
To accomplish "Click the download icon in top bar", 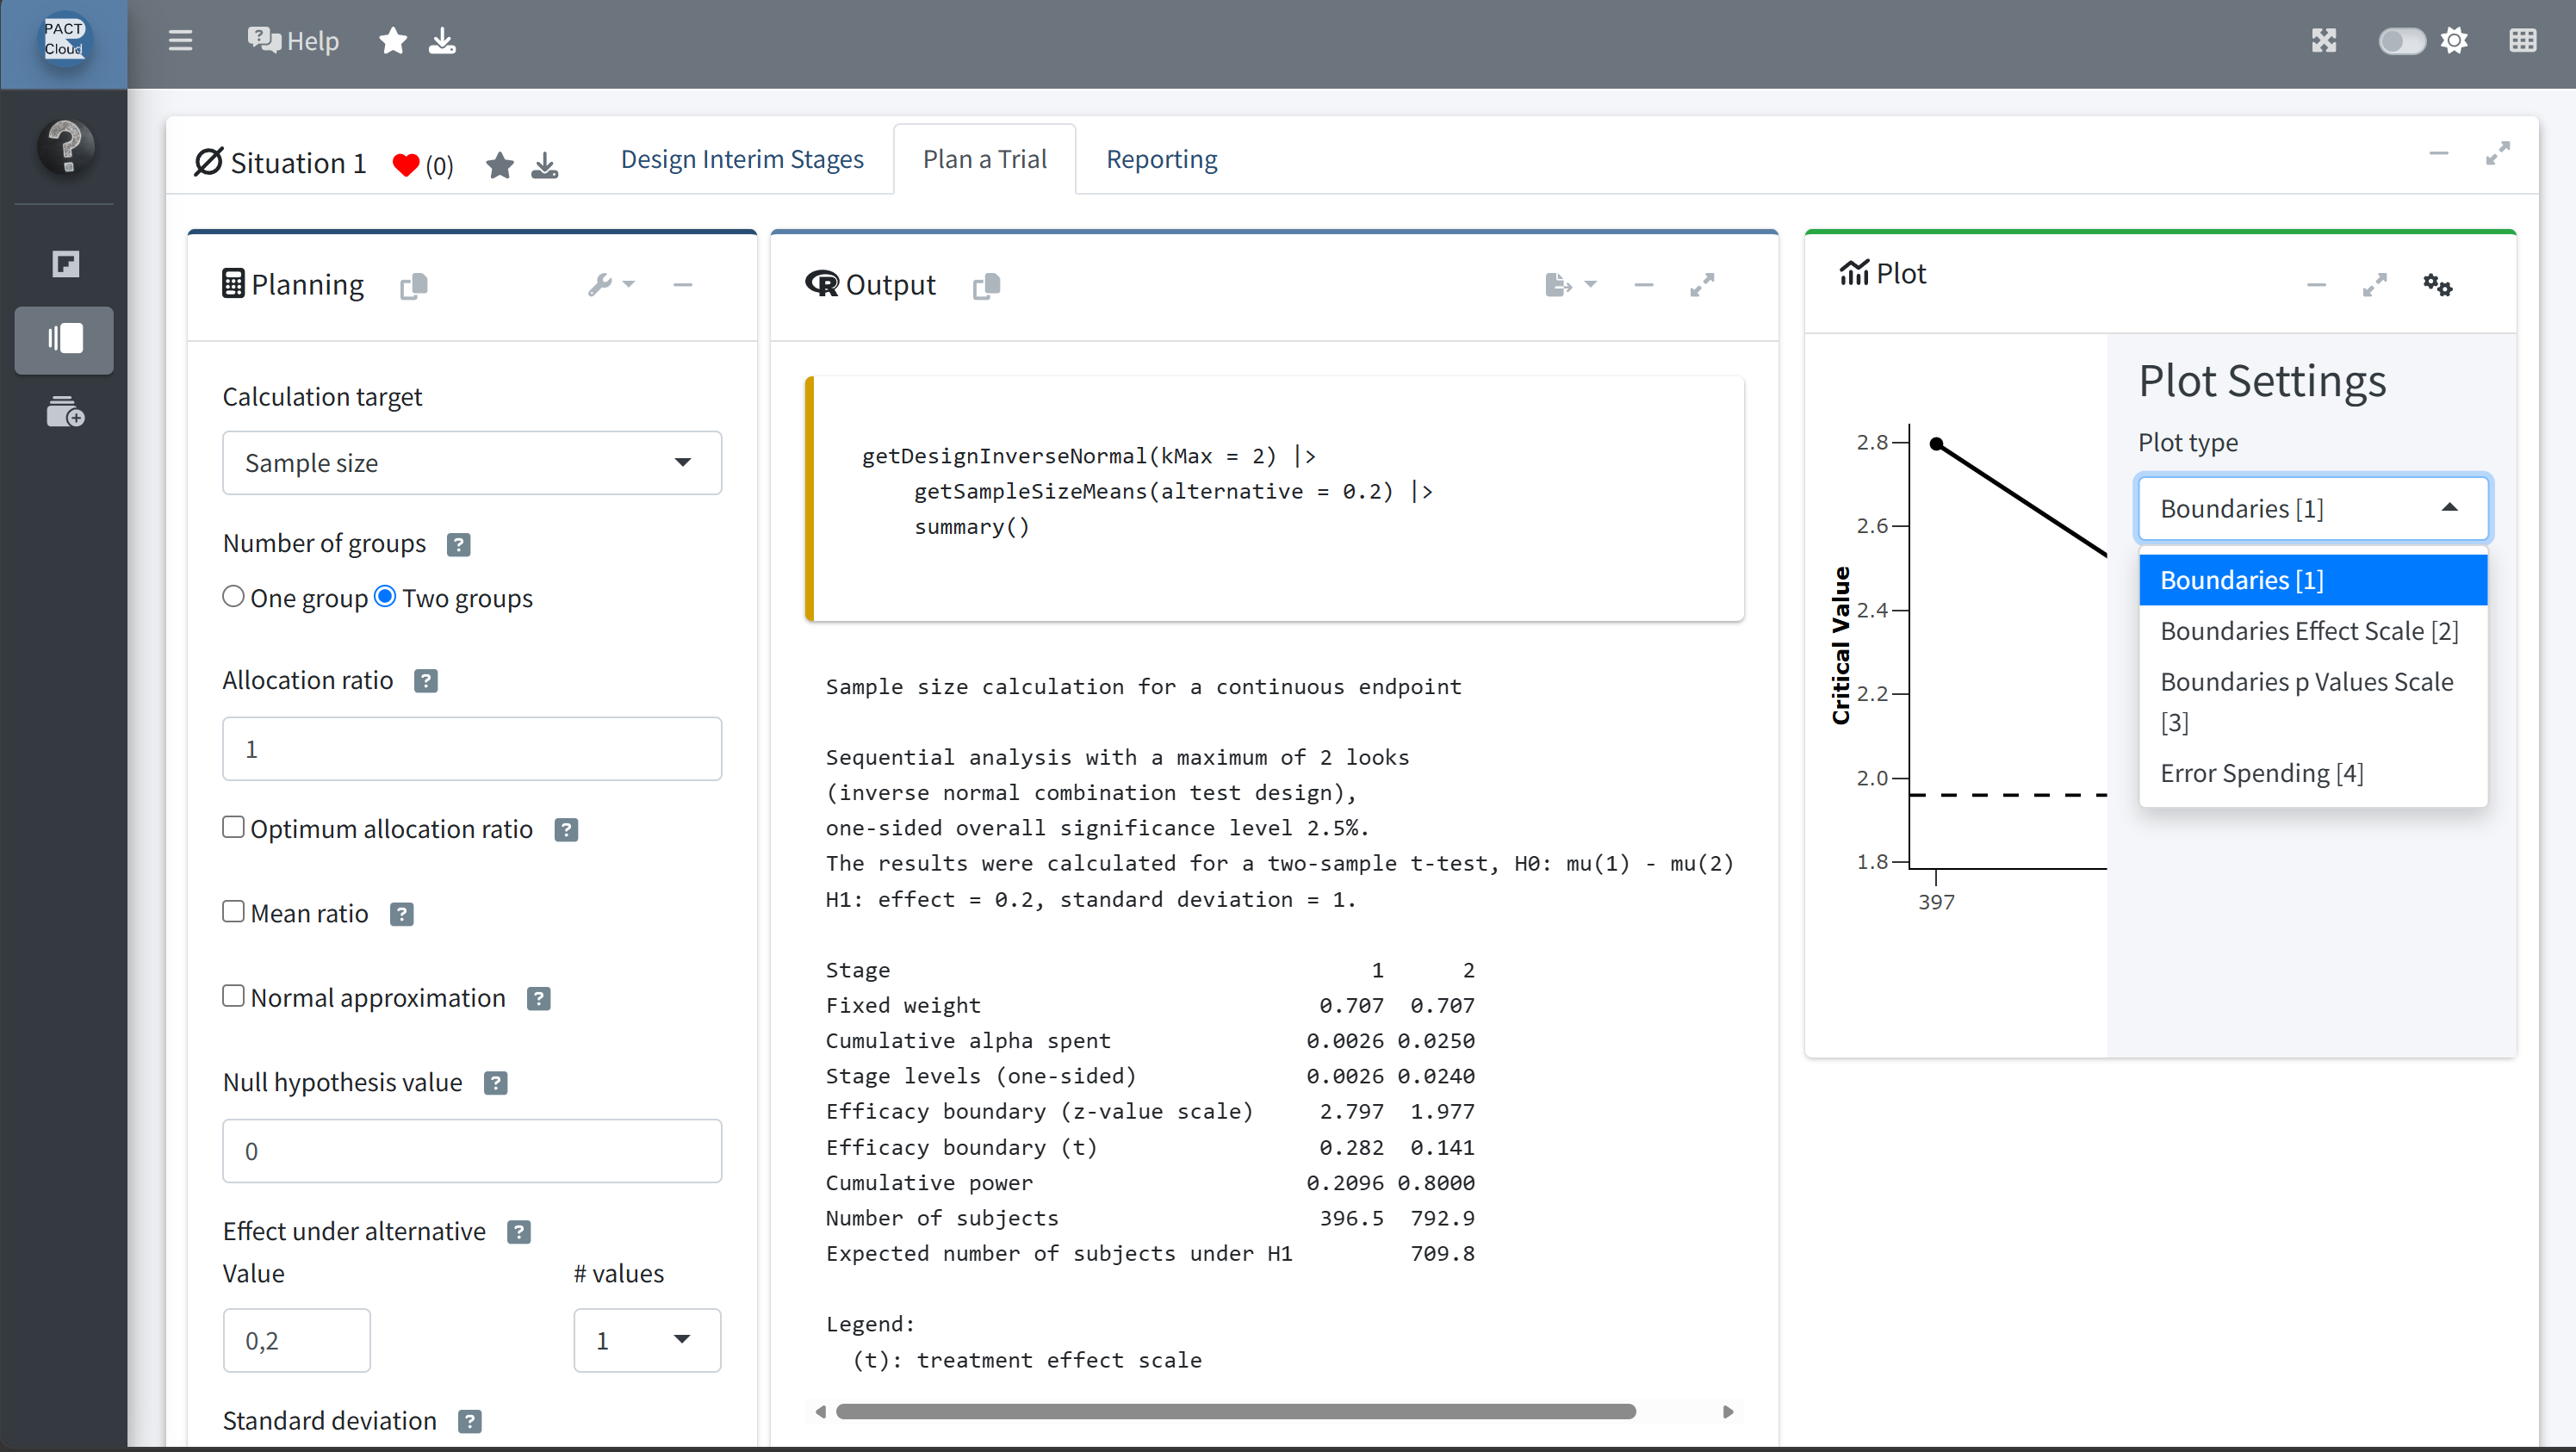I will point(442,41).
